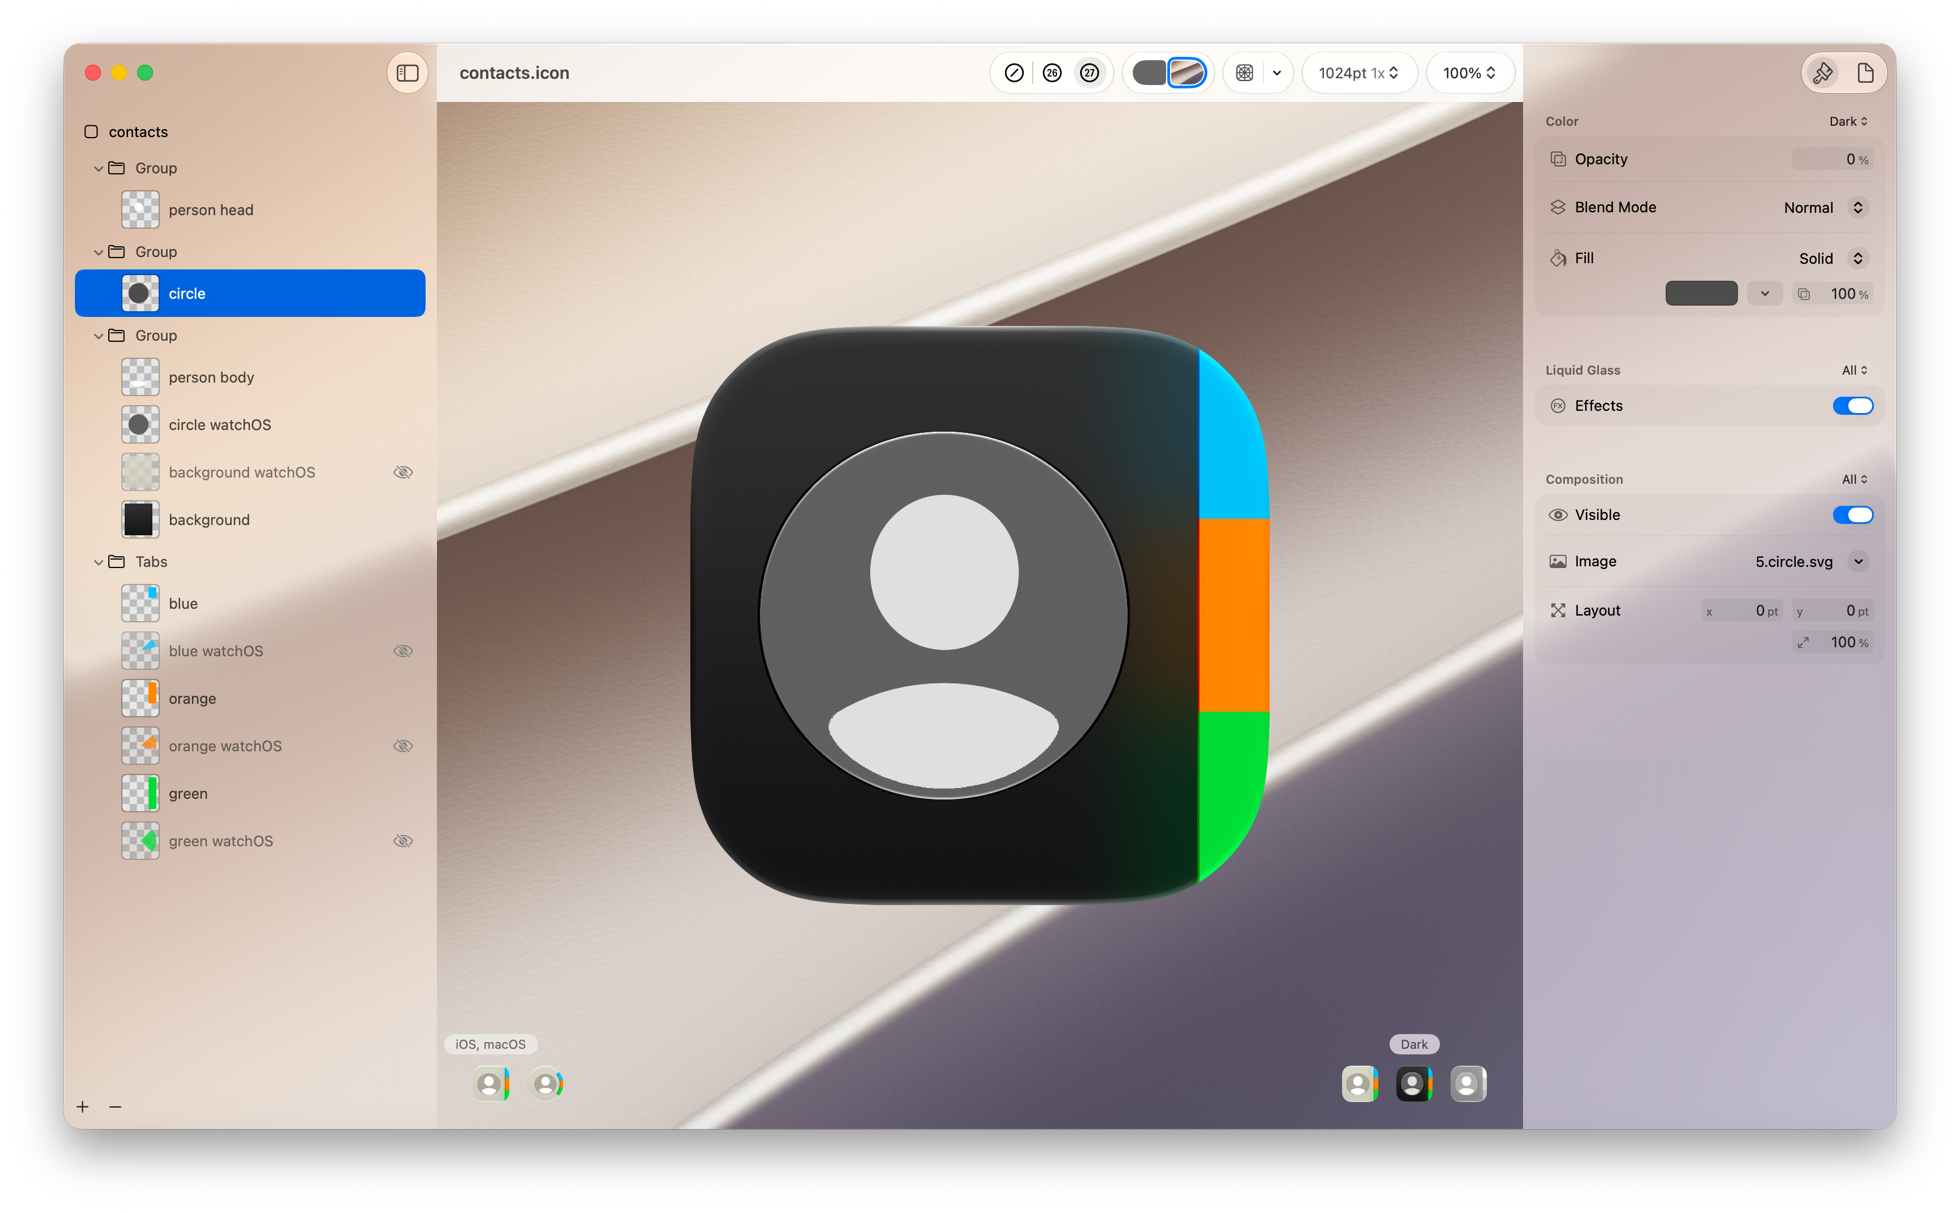The image size is (1960, 1213).
Task: Show the icon grid overlay
Action: 1244,73
